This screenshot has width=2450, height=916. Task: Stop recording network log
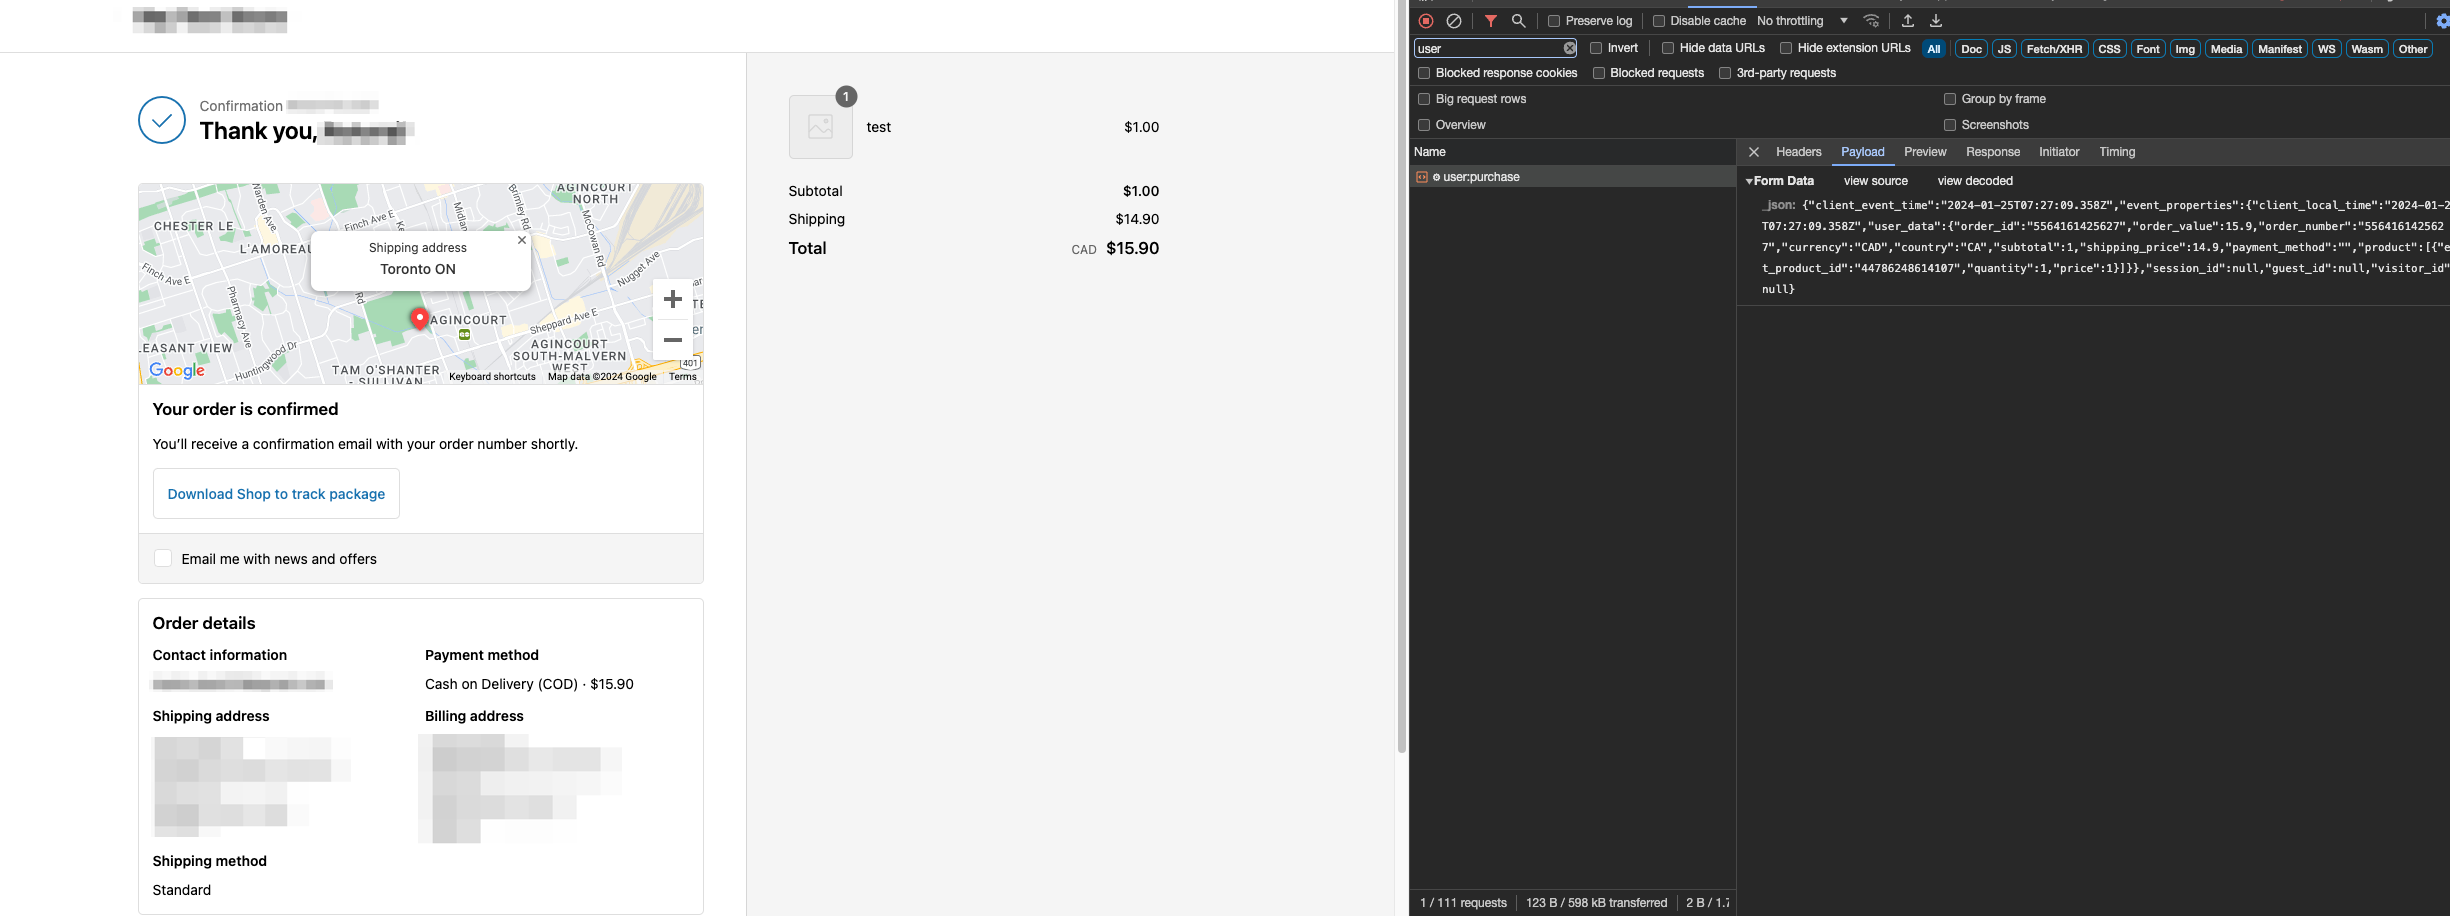(x=1426, y=21)
